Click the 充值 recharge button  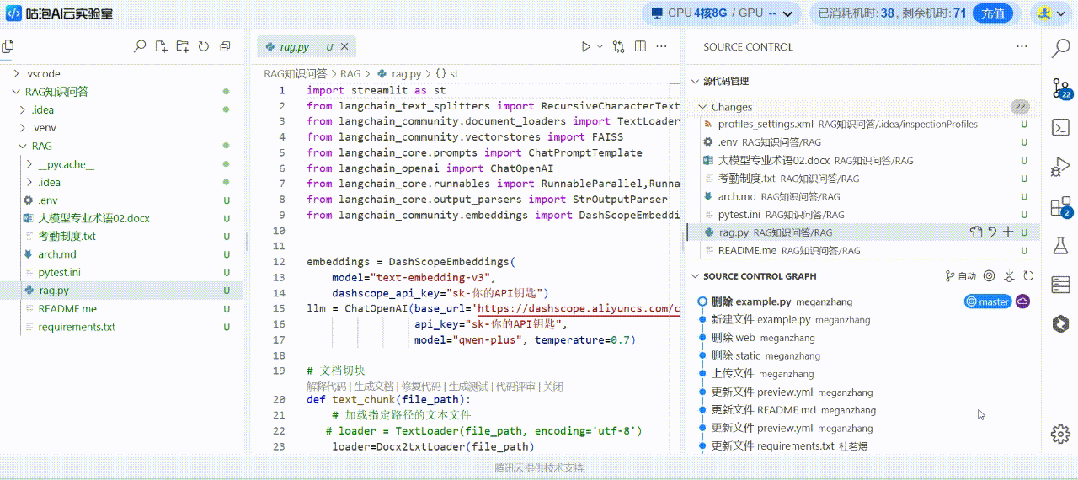click(x=991, y=14)
